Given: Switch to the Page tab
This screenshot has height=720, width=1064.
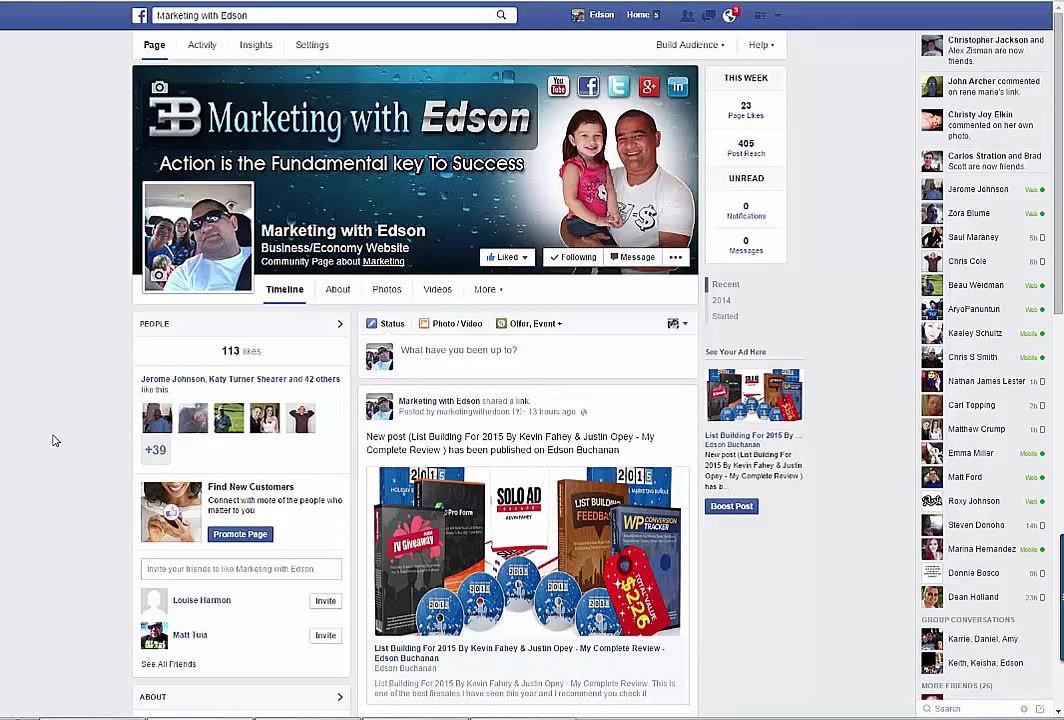Looking at the screenshot, I should coord(155,45).
